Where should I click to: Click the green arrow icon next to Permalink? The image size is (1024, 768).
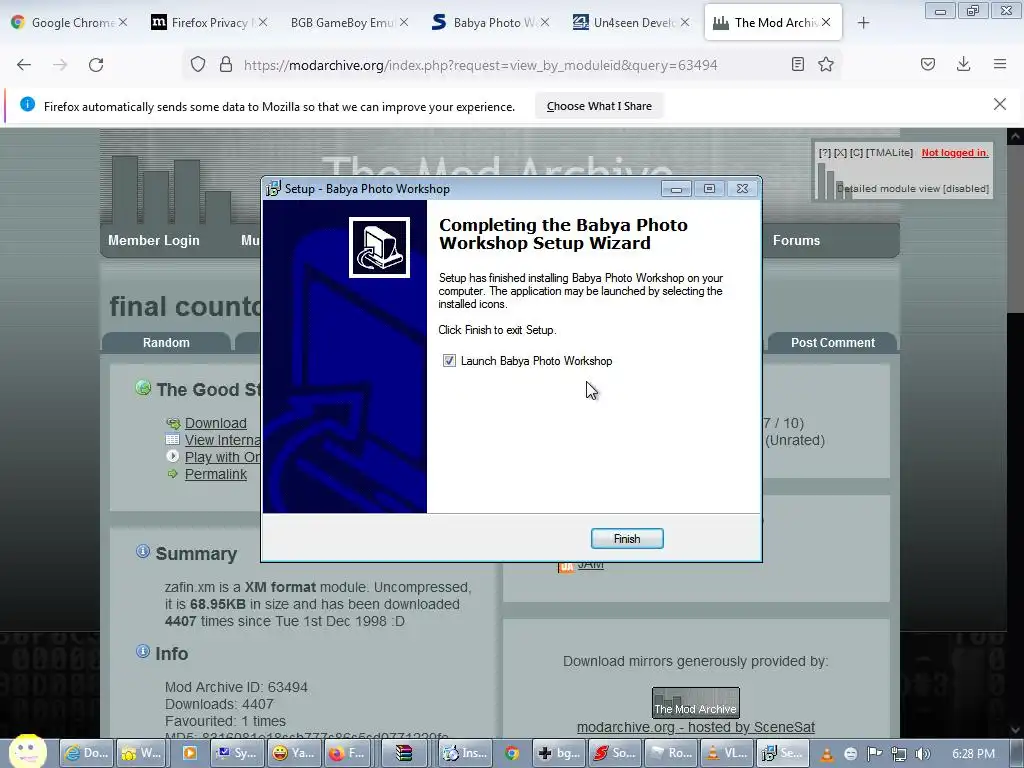click(172, 474)
